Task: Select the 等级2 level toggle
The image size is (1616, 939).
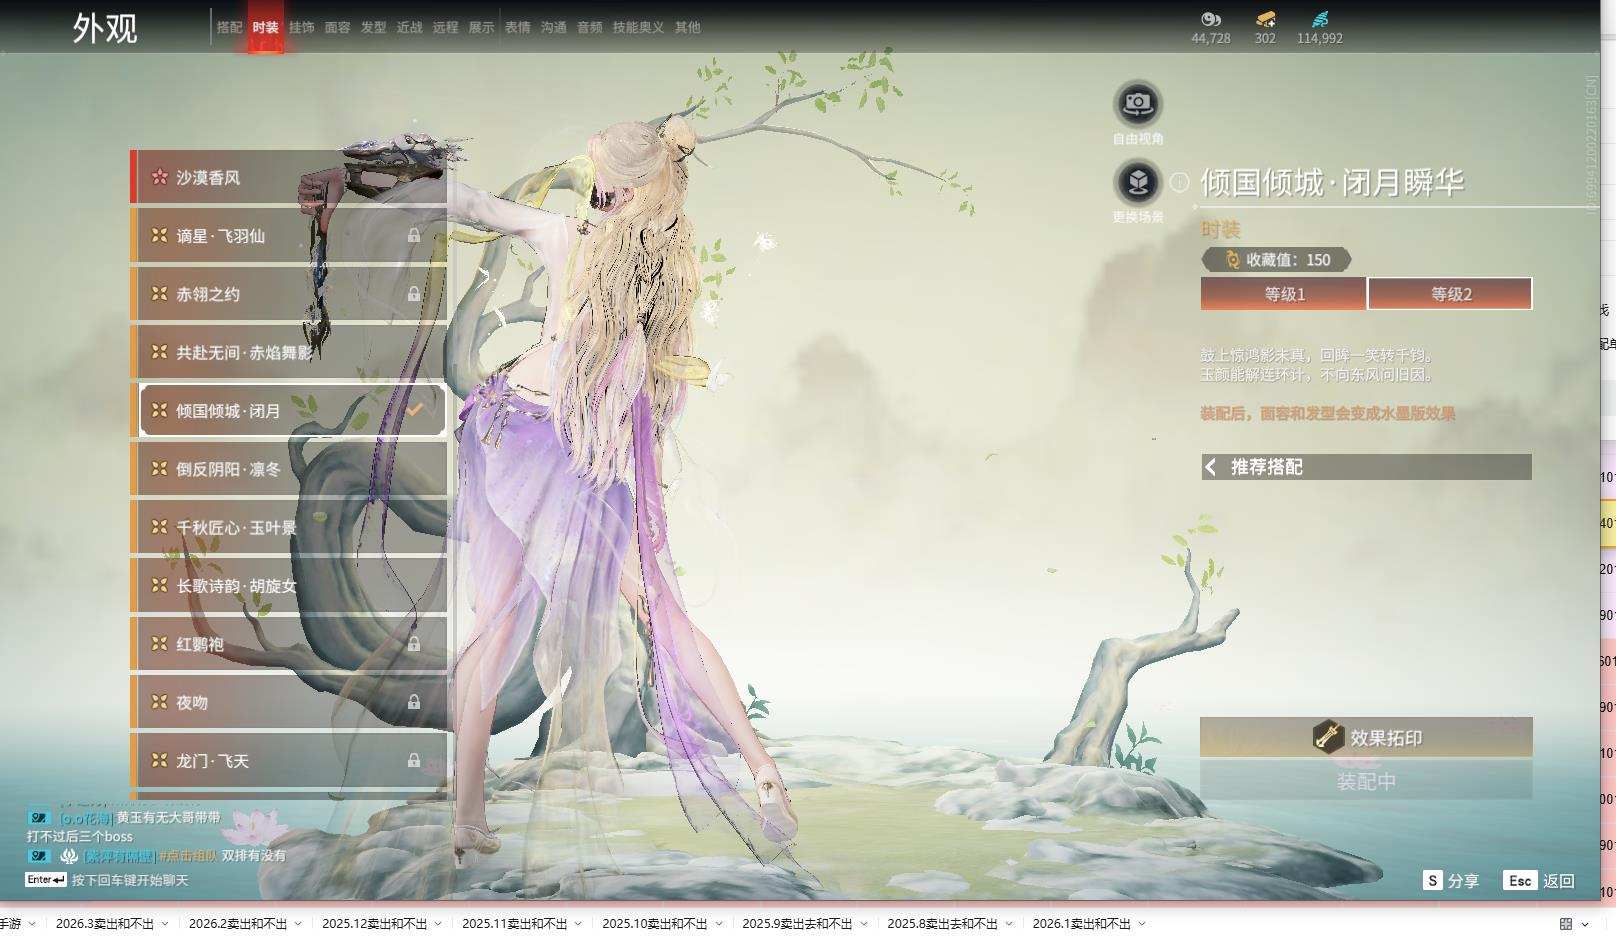Action: (1450, 294)
